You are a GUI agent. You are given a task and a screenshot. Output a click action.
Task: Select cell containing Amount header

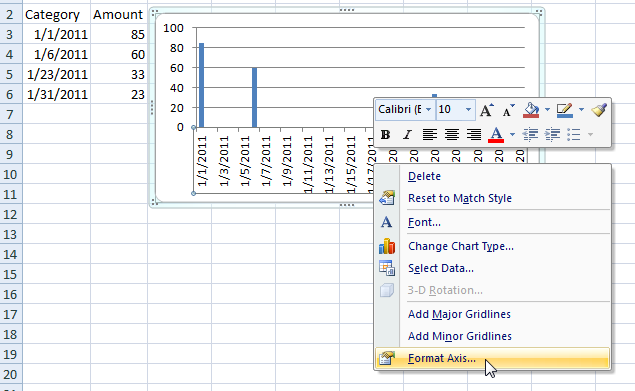[x=119, y=15]
